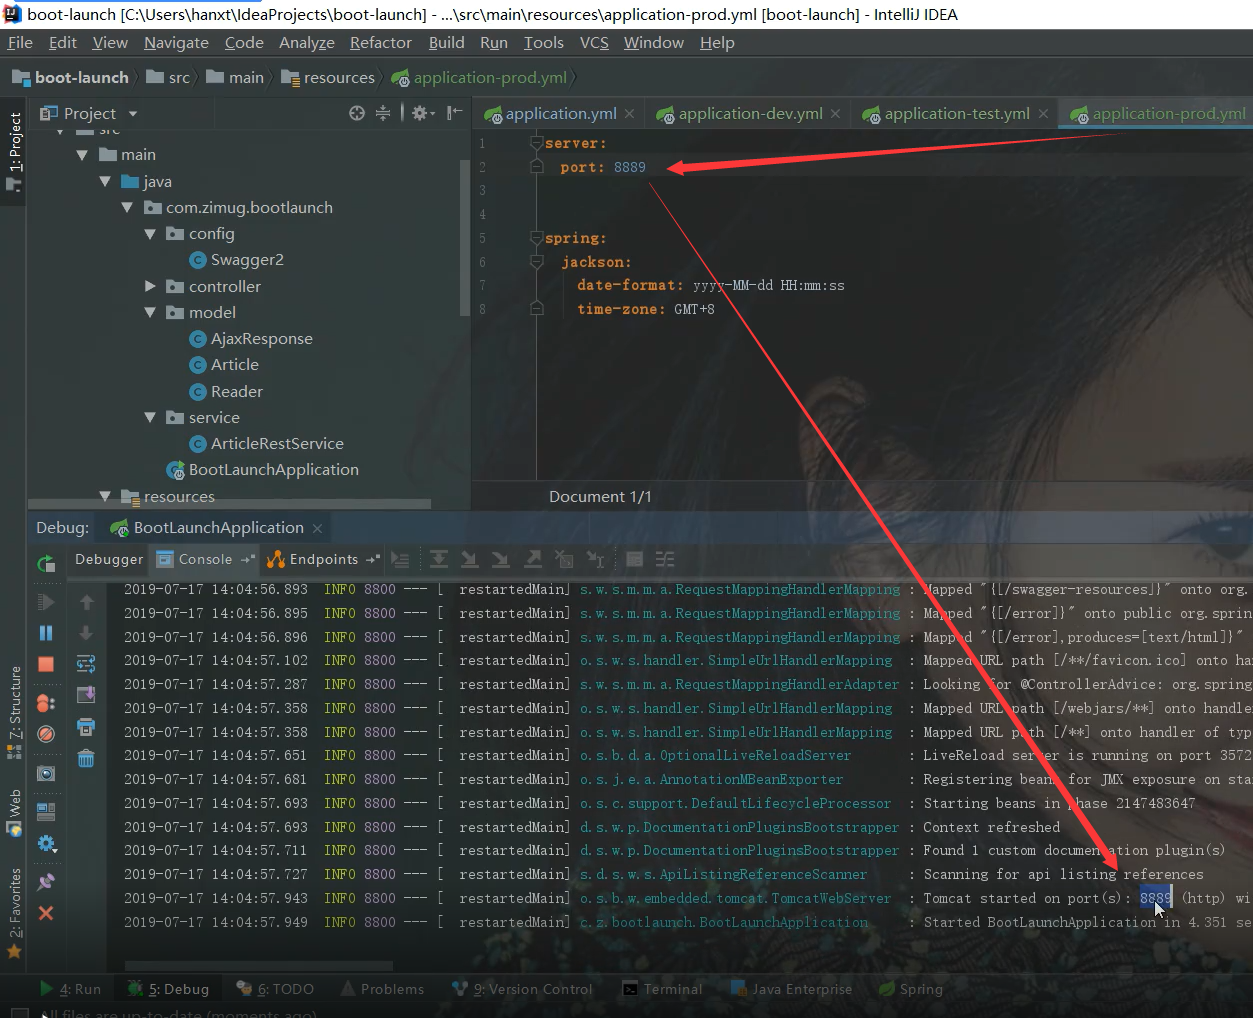
Task: Close debug session with red X
Action: pos(46,913)
